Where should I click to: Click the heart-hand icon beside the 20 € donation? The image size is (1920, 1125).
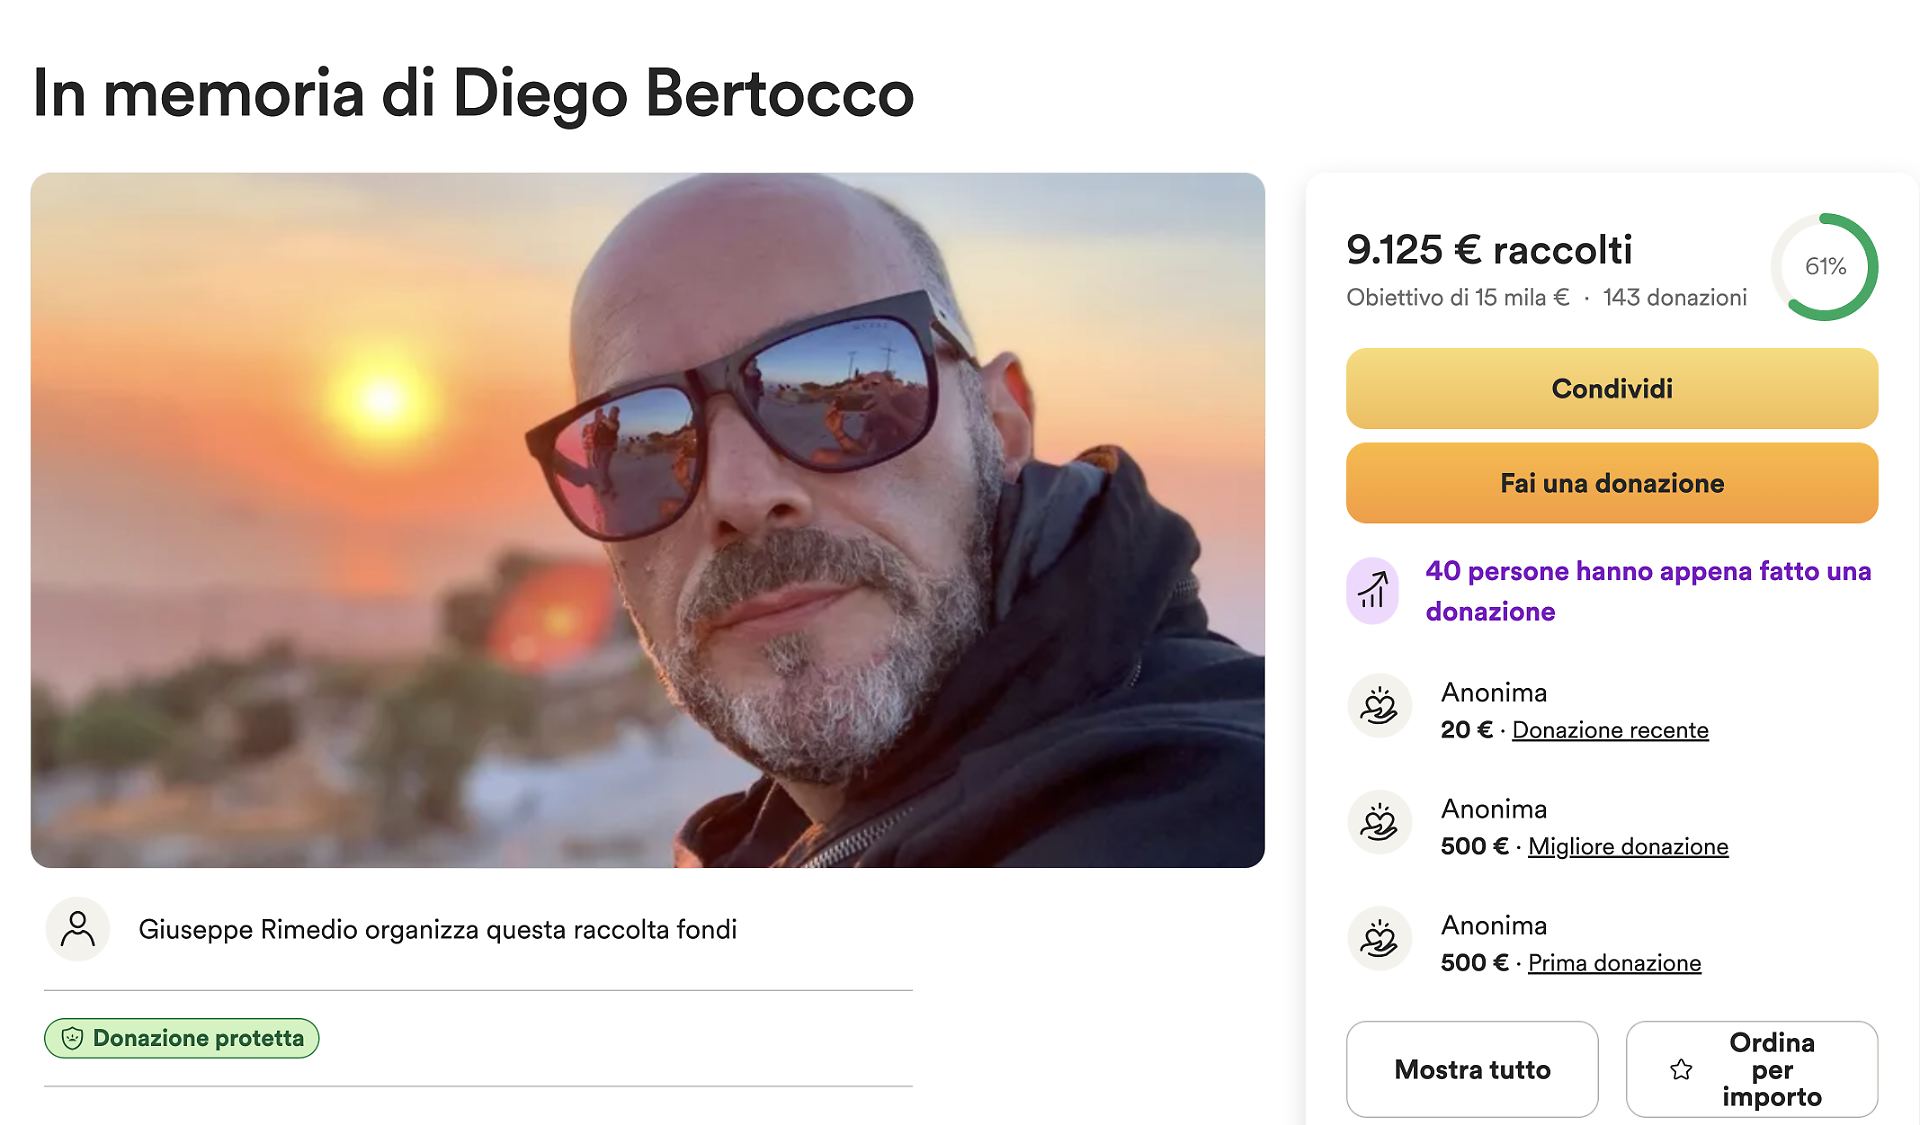pyautogui.click(x=1380, y=706)
